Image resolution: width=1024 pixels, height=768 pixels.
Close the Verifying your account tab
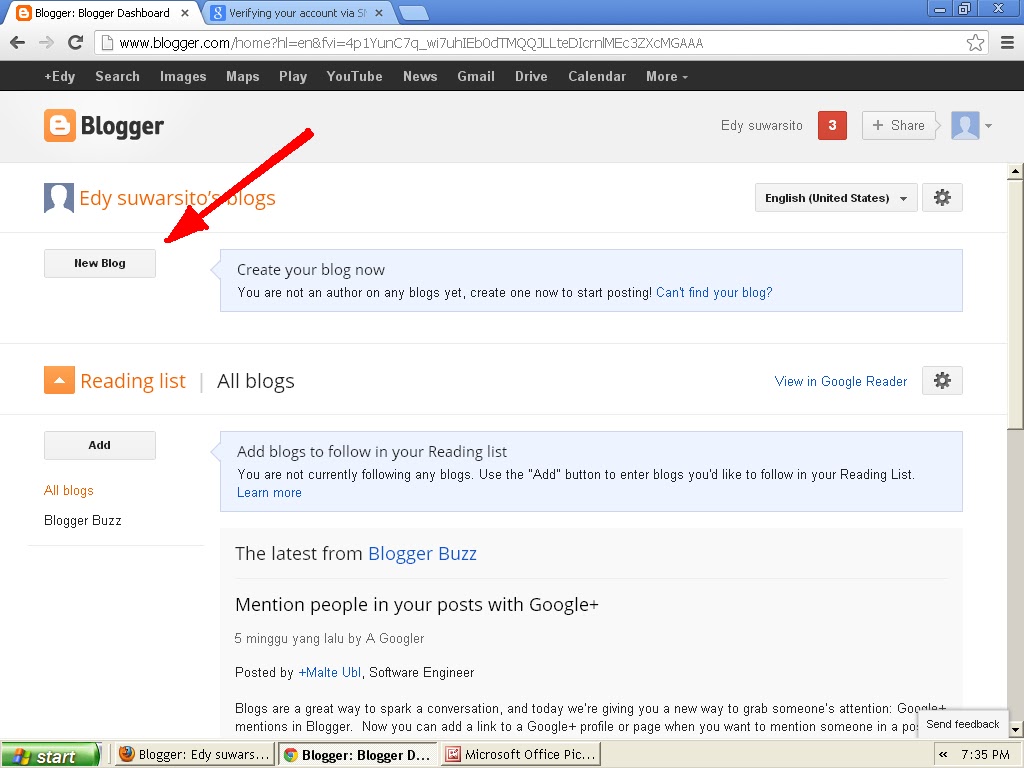click(379, 13)
